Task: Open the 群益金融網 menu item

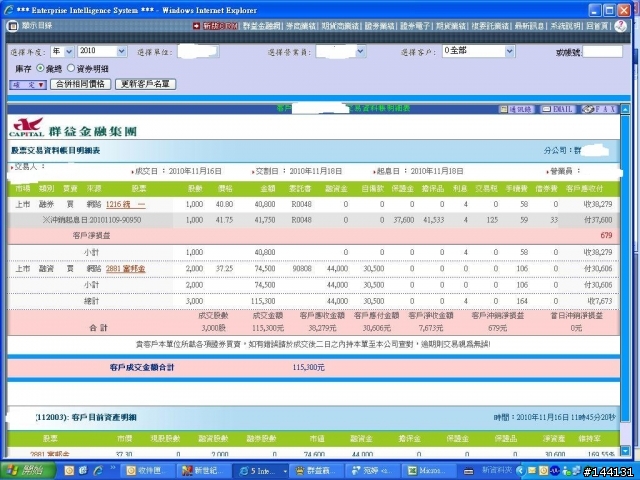Action: click(262, 26)
